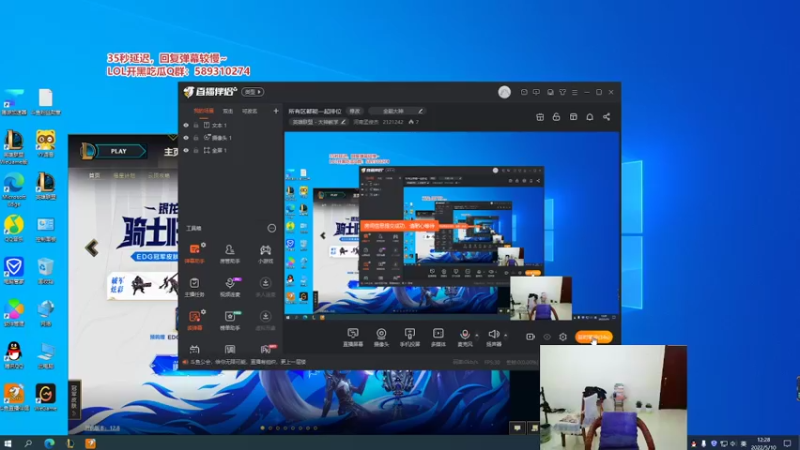The image size is (800, 450).
Task: Toggle the eye preview icon in bottom bar
Action: coord(547,337)
